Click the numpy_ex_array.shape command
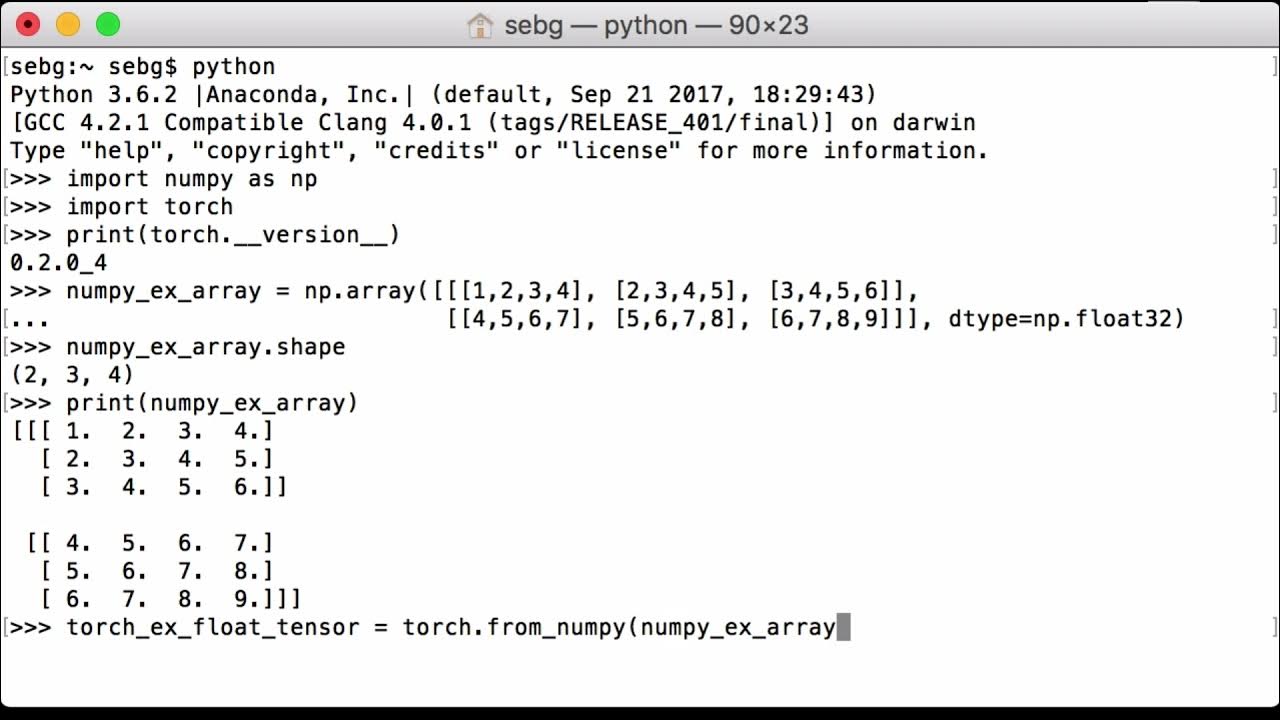1280x720 pixels. coord(206,347)
